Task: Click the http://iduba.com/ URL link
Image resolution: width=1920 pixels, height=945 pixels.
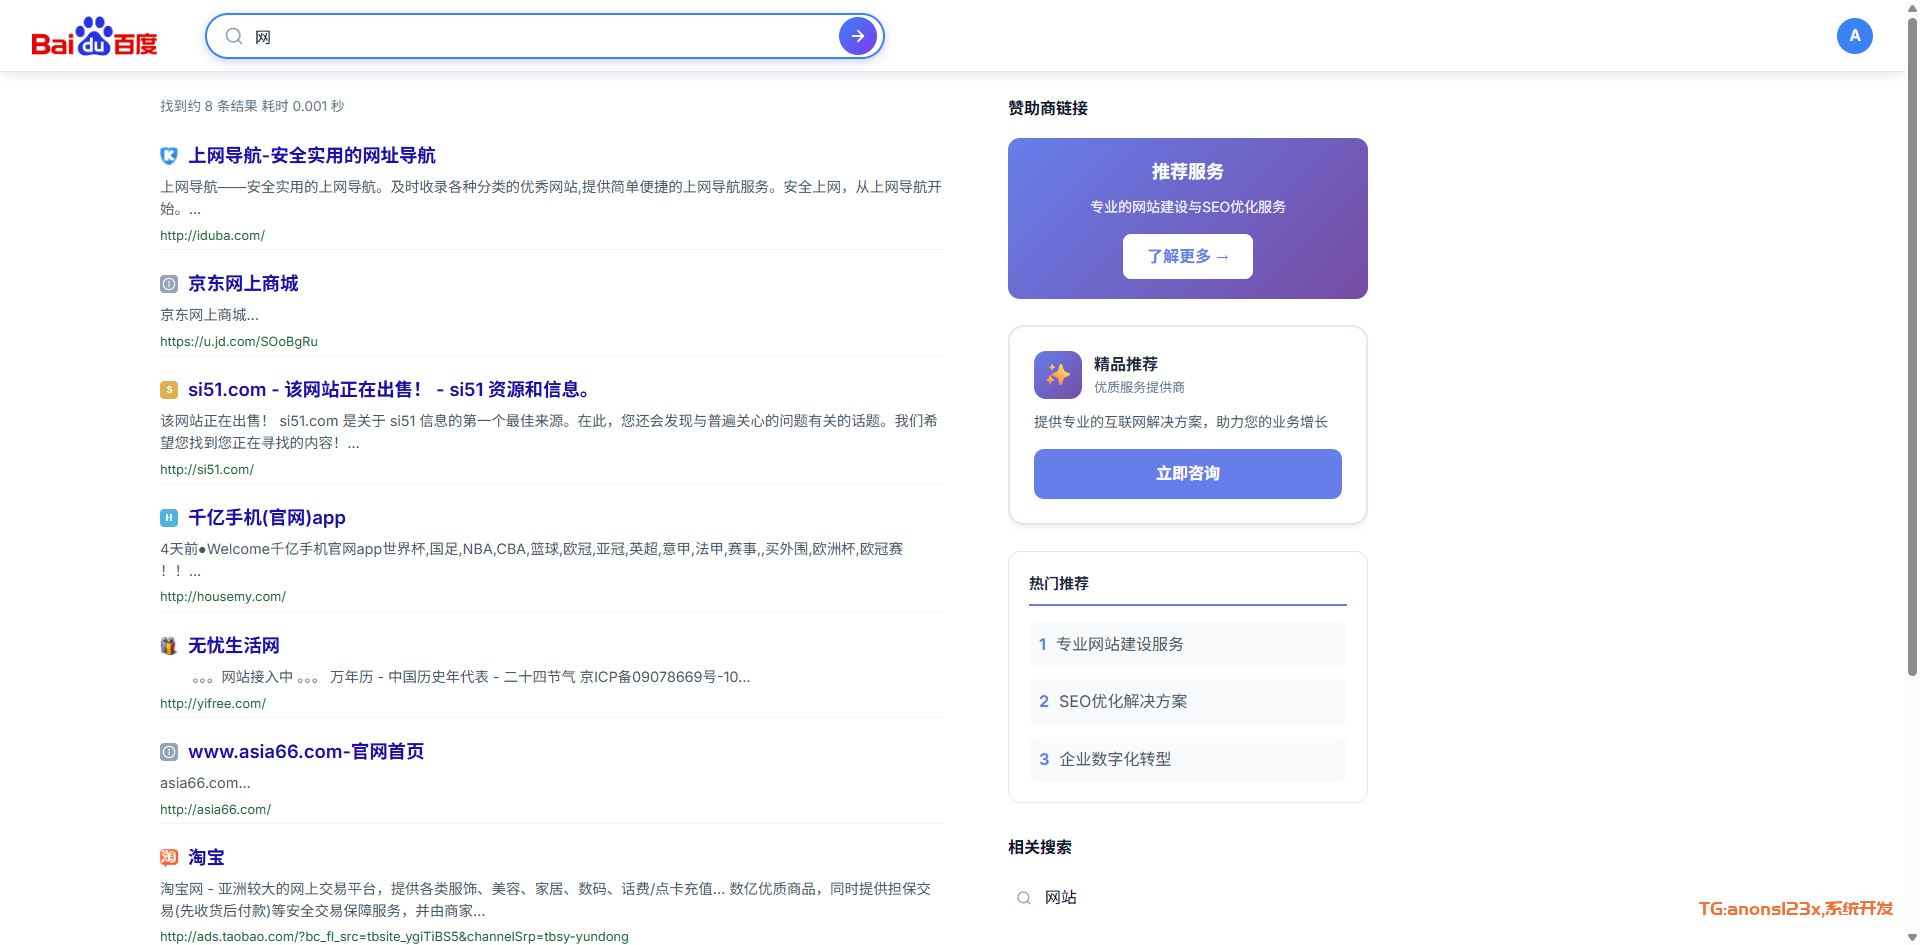Action: (x=212, y=236)
